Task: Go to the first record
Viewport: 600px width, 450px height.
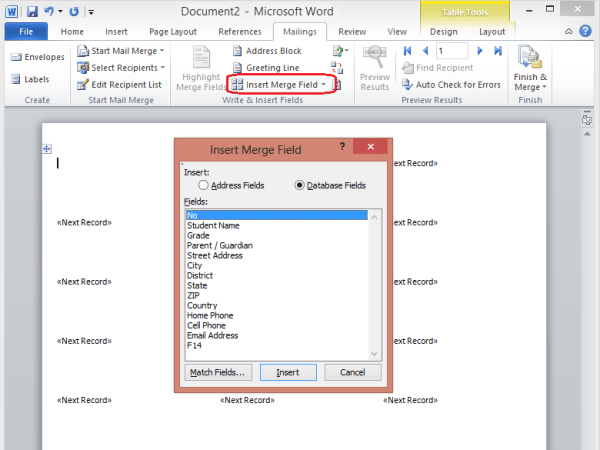Action: point(408,51)
